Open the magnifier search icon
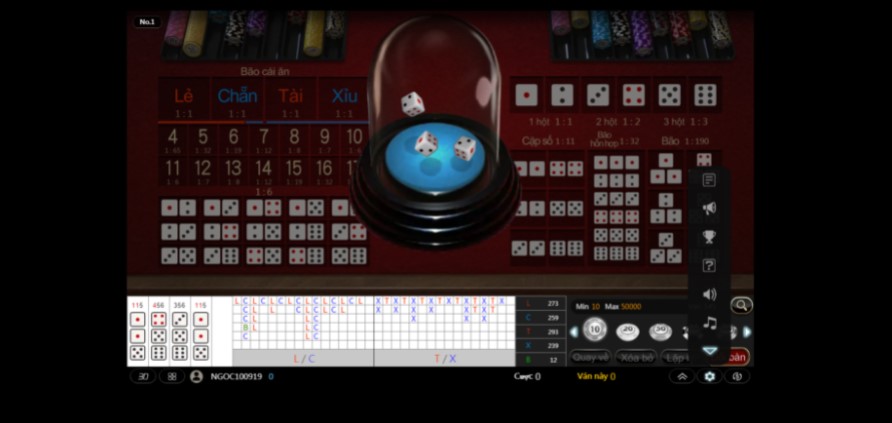 point(741,305)
